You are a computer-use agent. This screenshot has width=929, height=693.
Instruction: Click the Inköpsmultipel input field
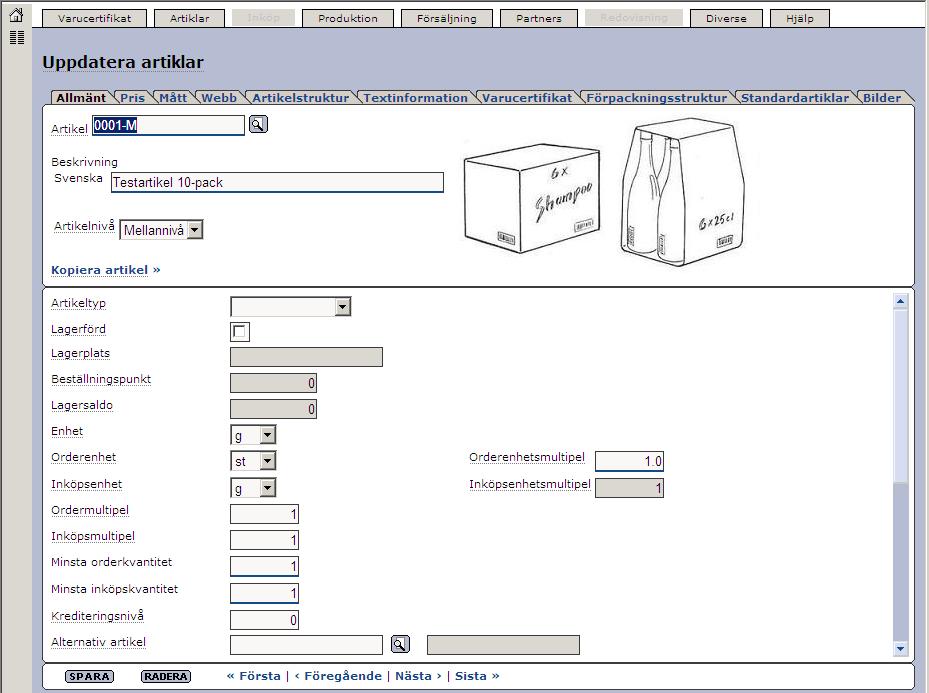(264, 540)
